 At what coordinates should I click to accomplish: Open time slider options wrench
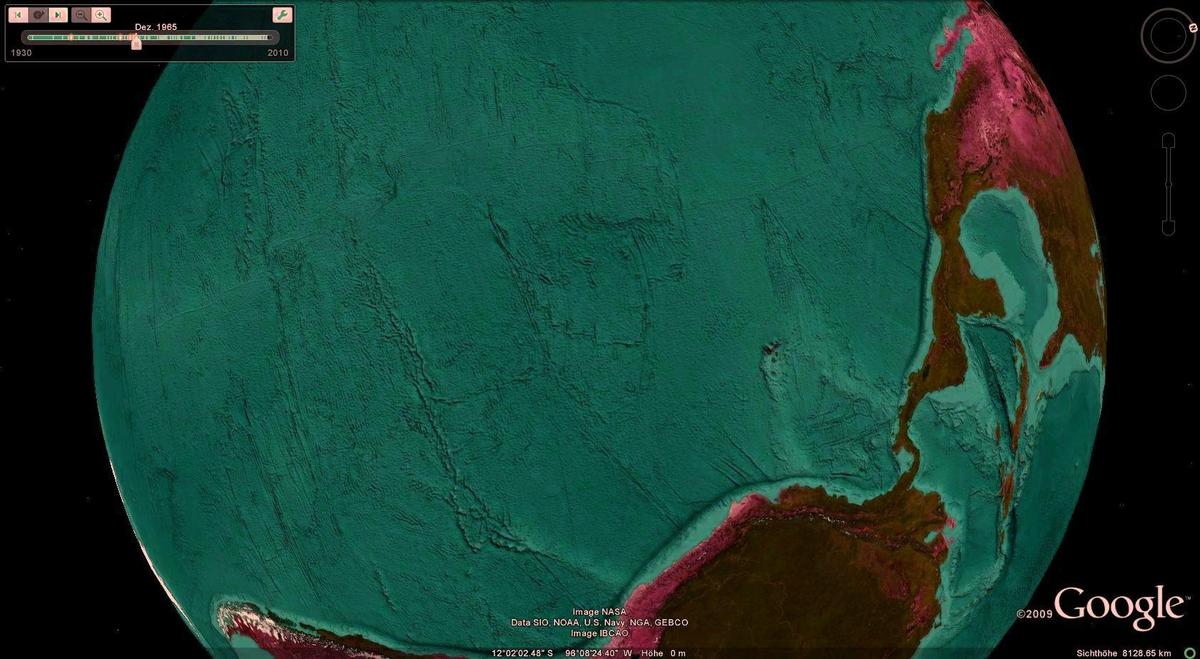(x=281, y=15)
